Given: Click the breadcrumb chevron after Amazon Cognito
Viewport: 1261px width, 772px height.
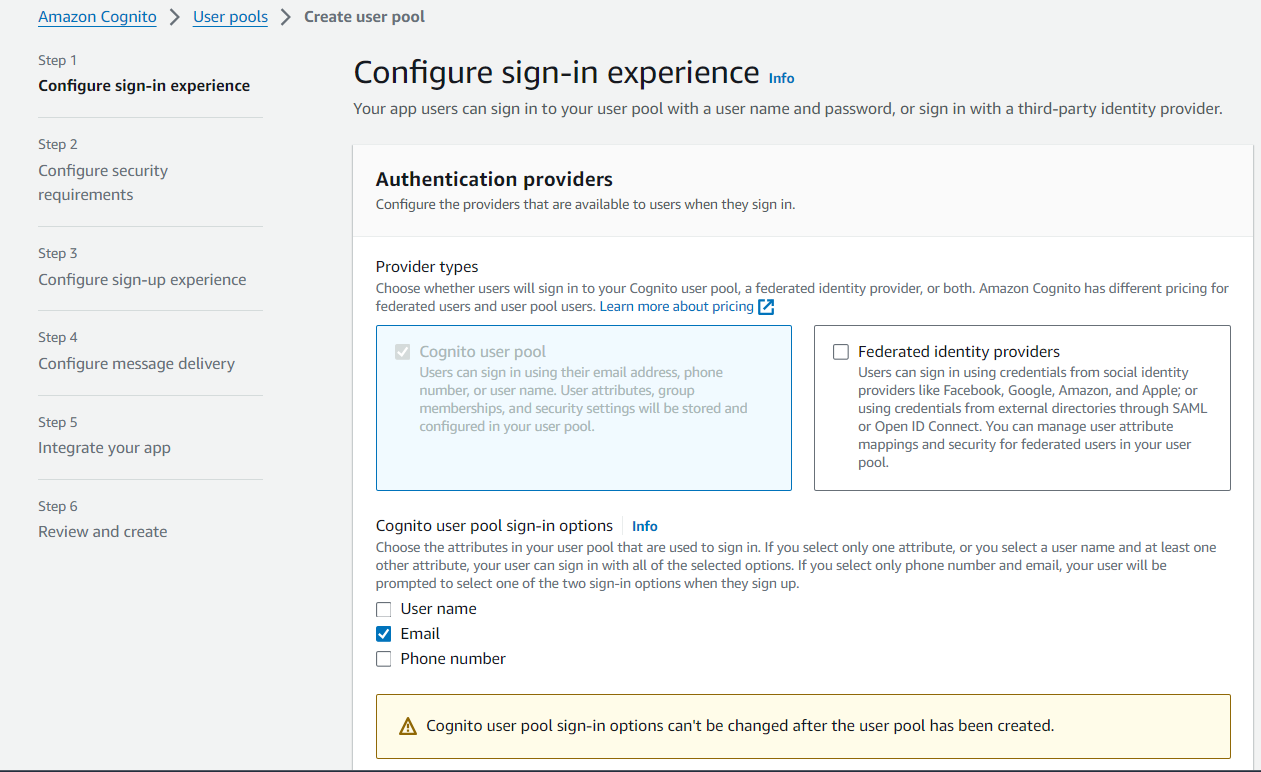Looking at the screenshot, I should (x=175, y=17).
